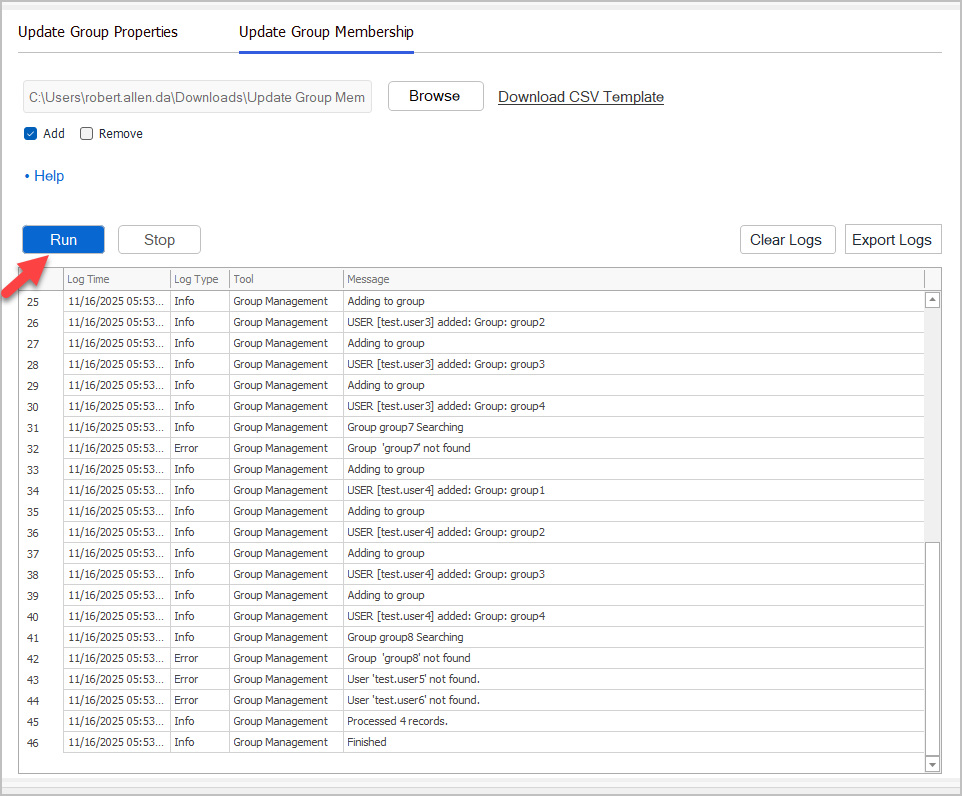The image size is (962, 796).
Task: Click the CSV file path field
Action: 197,96
